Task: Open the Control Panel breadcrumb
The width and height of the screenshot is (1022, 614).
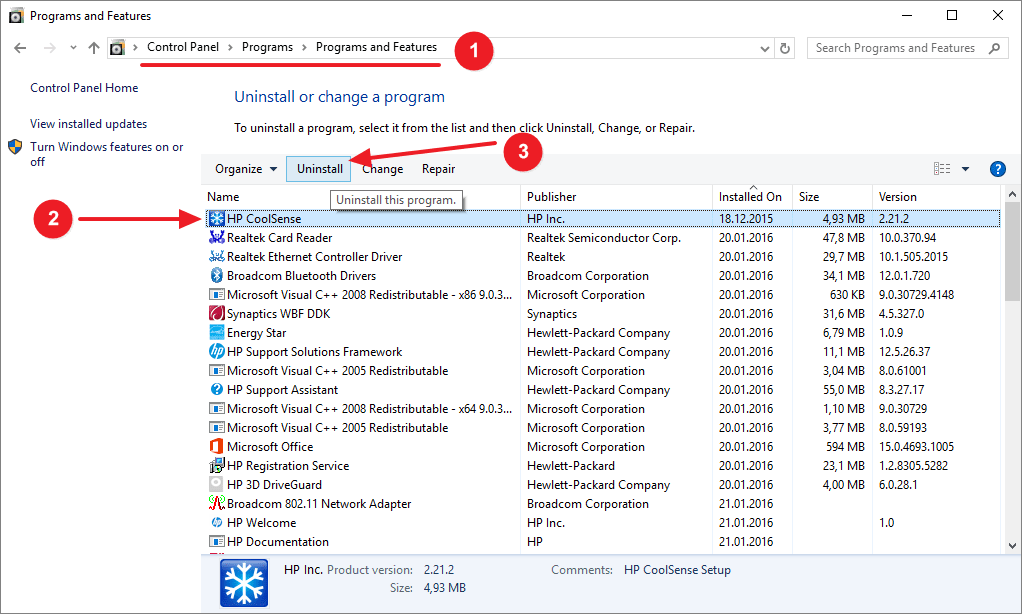Action: 183,47
